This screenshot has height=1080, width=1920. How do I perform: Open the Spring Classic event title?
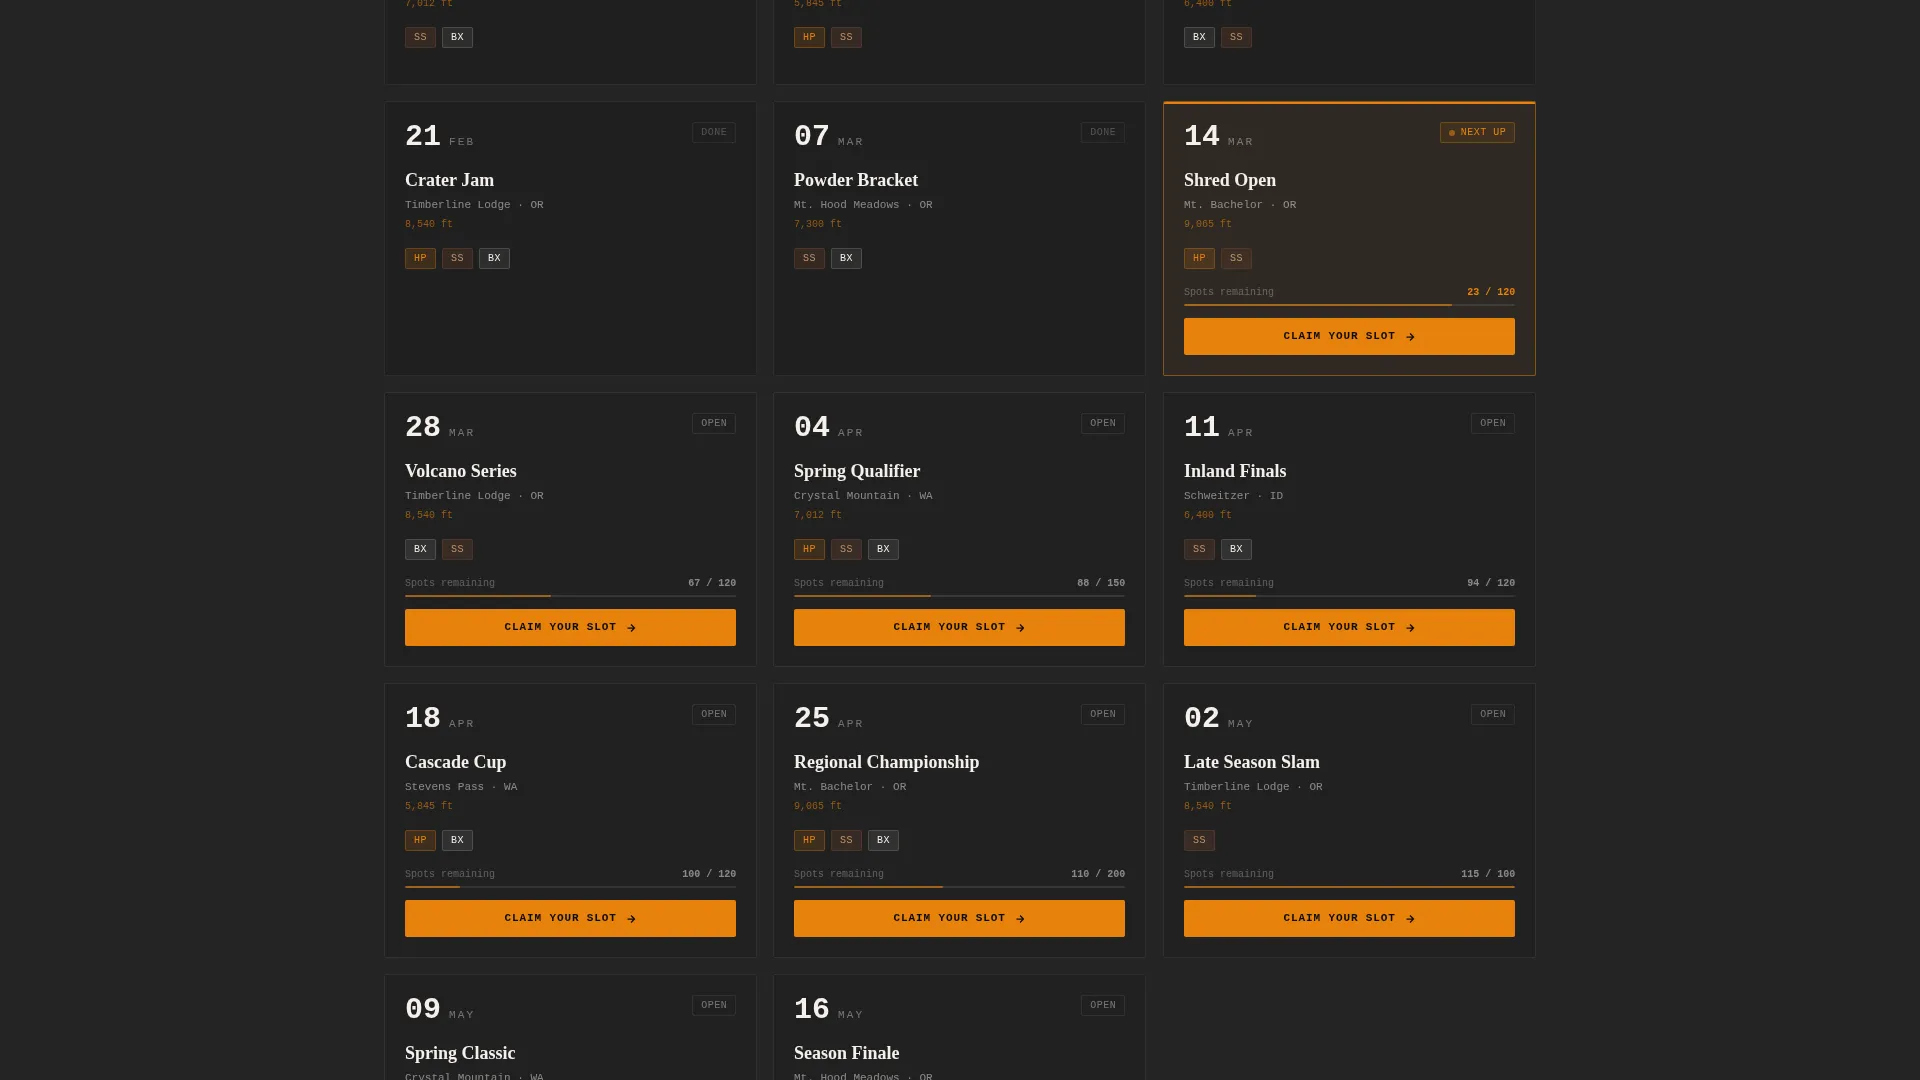coord(460,1054)
